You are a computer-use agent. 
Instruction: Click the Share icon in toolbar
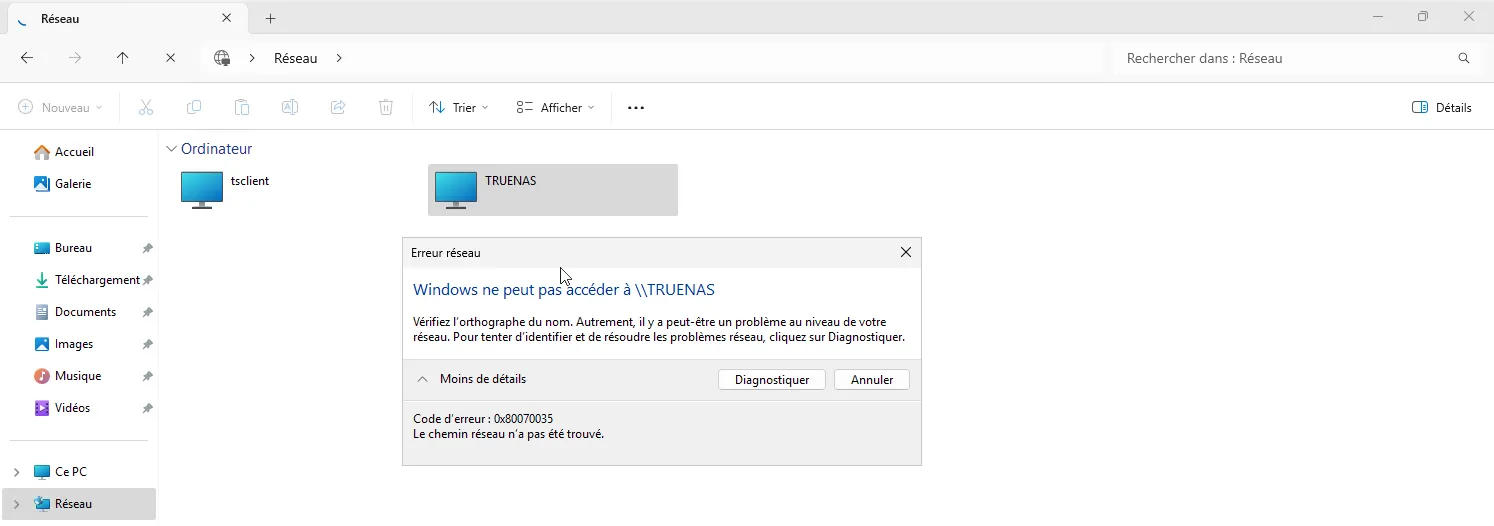pyautogui.click(x=338, y=108)
